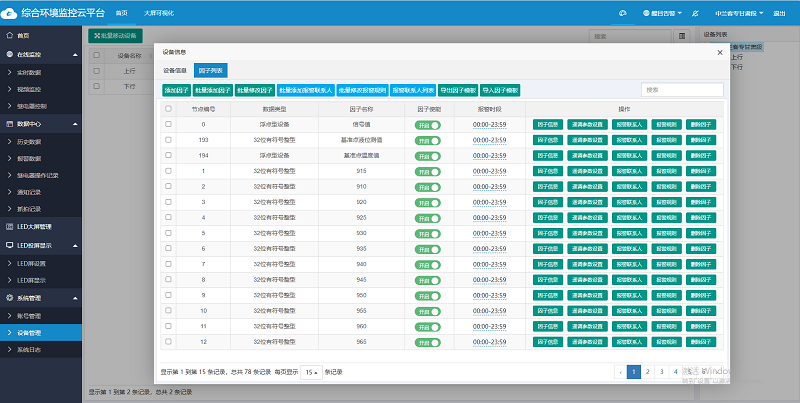Click the cloud platform logo icon

pos(10,13)
